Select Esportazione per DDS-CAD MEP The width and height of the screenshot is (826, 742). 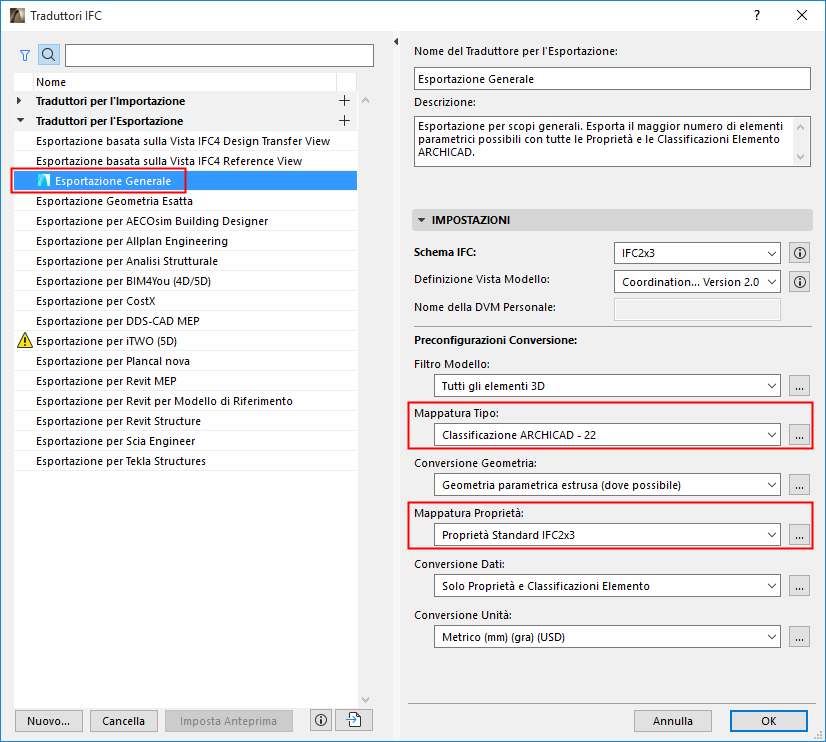coord(185,321)
